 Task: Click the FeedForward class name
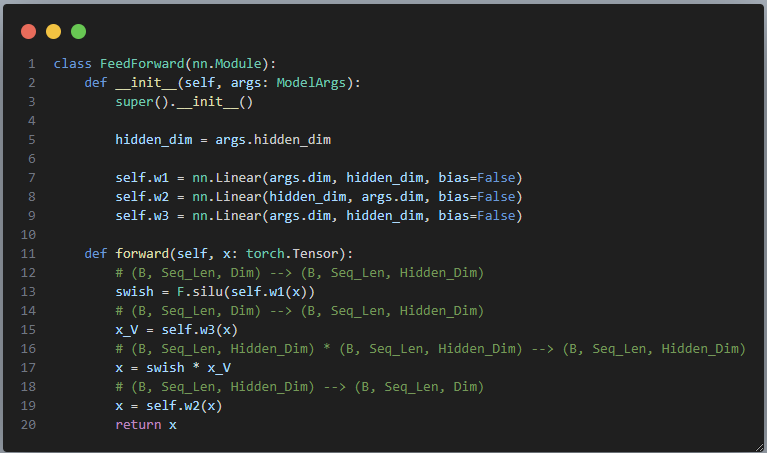[x=142, y=64]
